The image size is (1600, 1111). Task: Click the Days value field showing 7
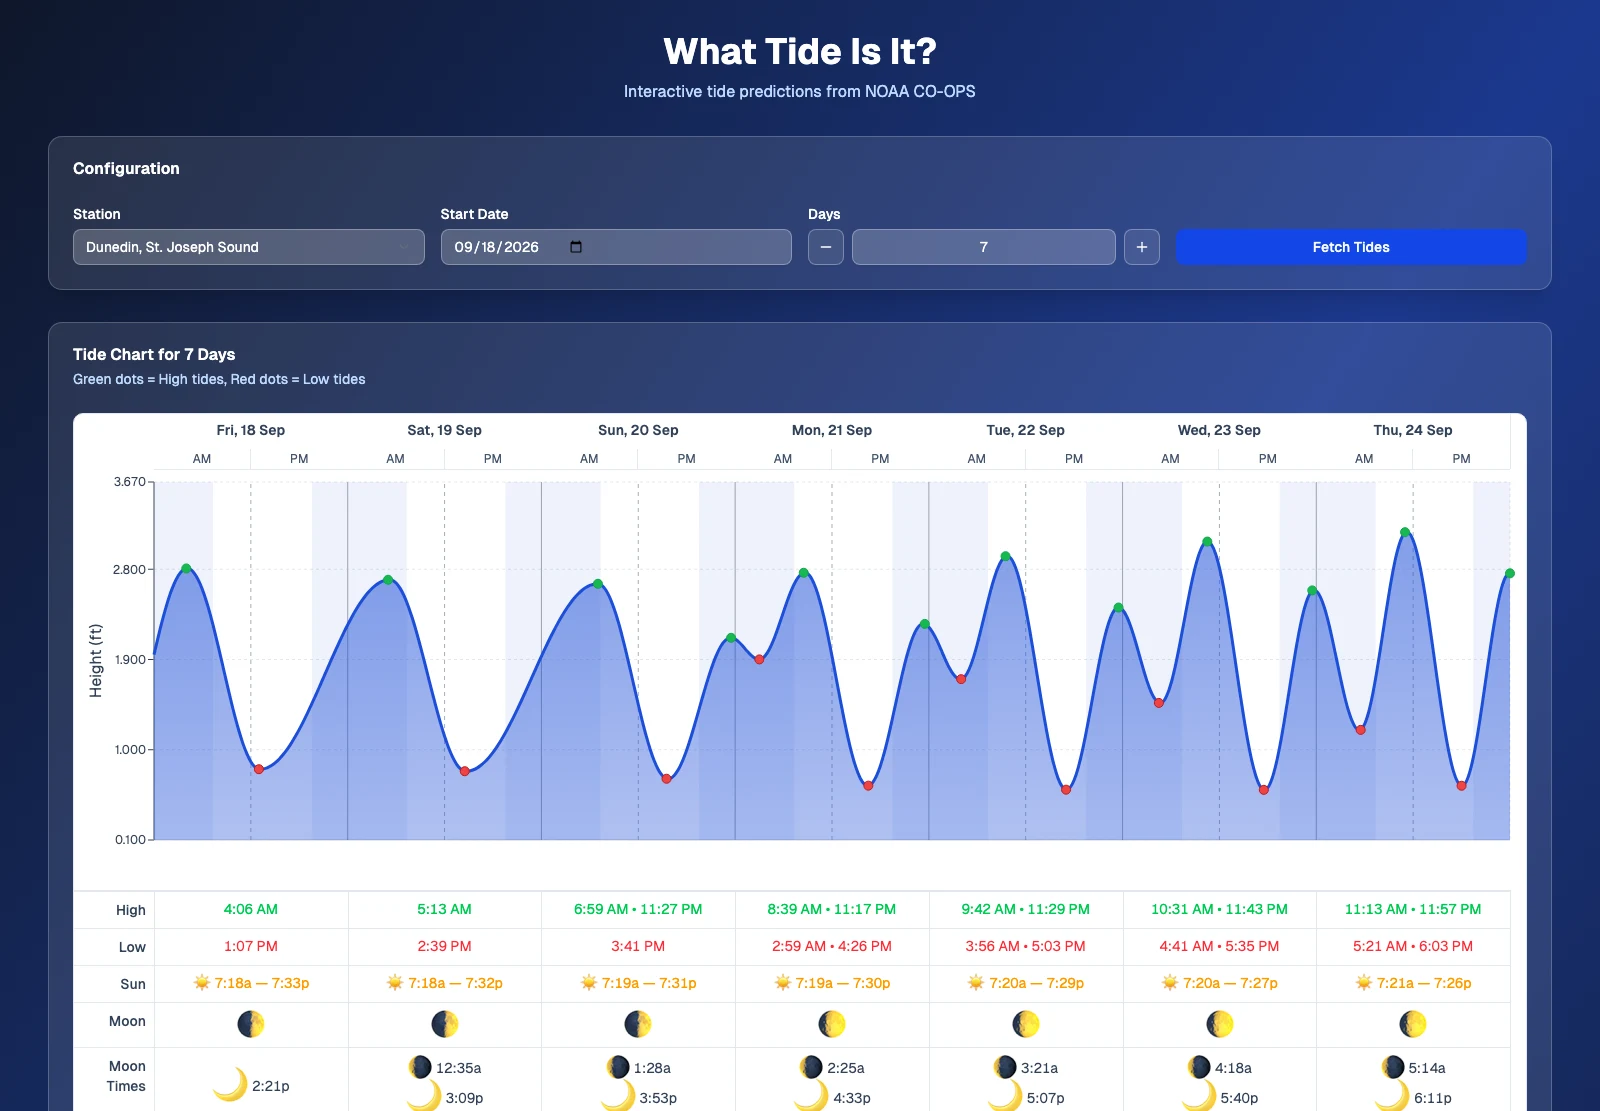point(984,247)
